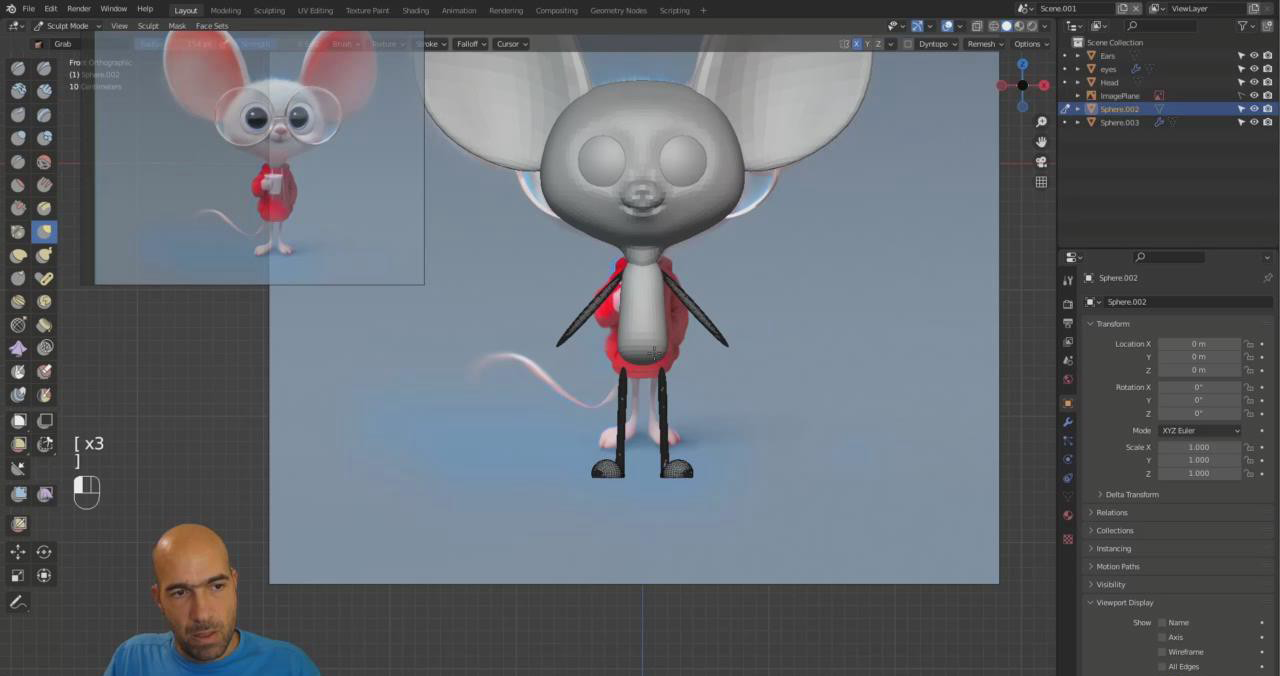Open the Falloff popover button

[470, 44]
